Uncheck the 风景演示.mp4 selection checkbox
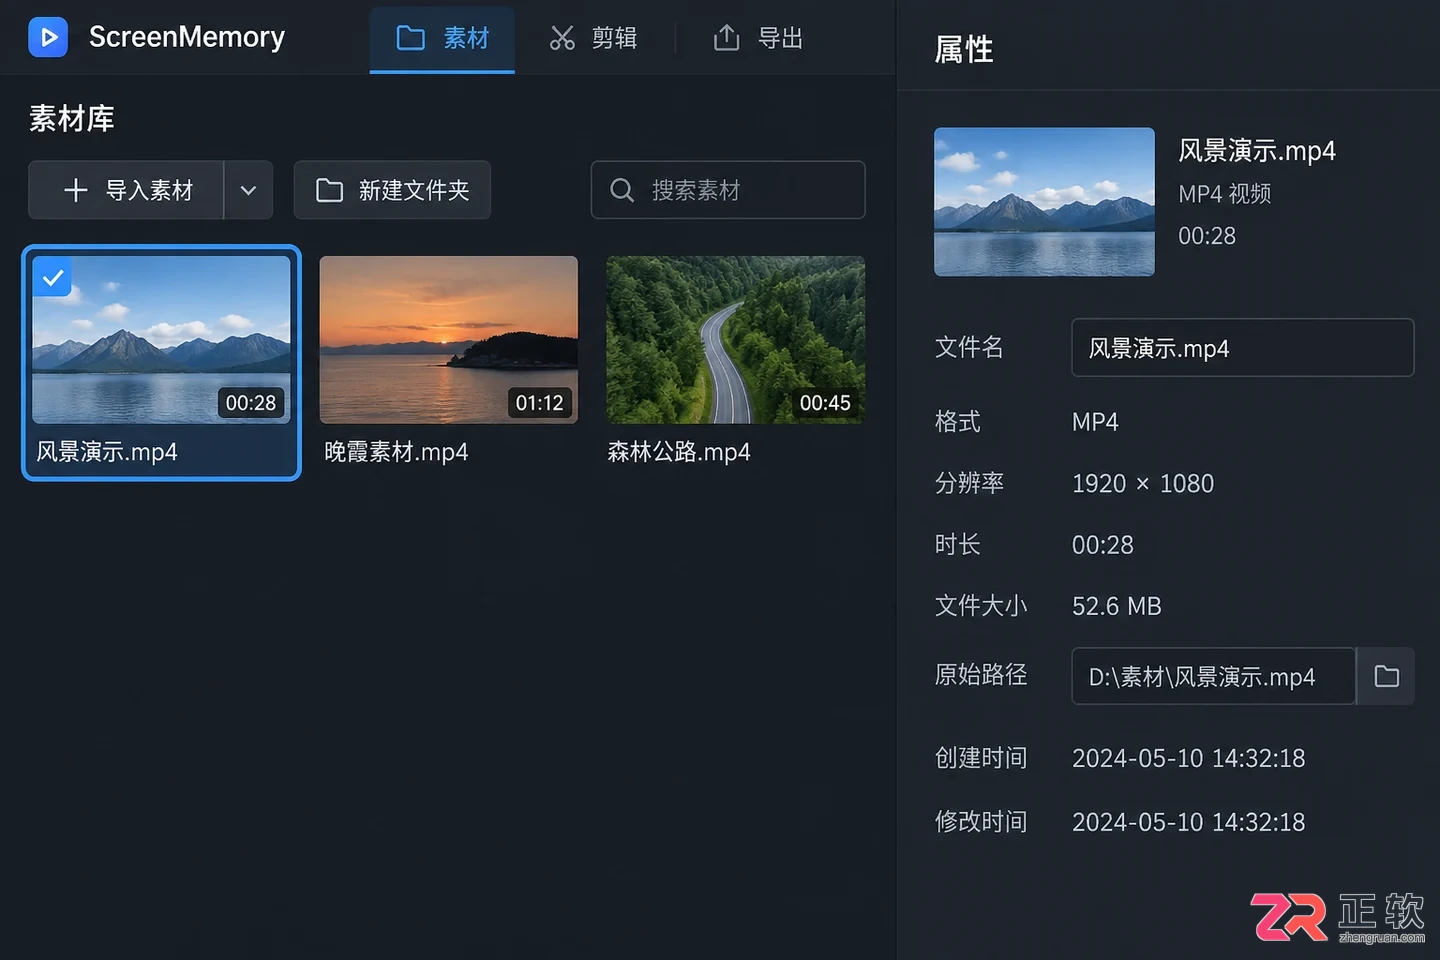 tap(52, 277)
